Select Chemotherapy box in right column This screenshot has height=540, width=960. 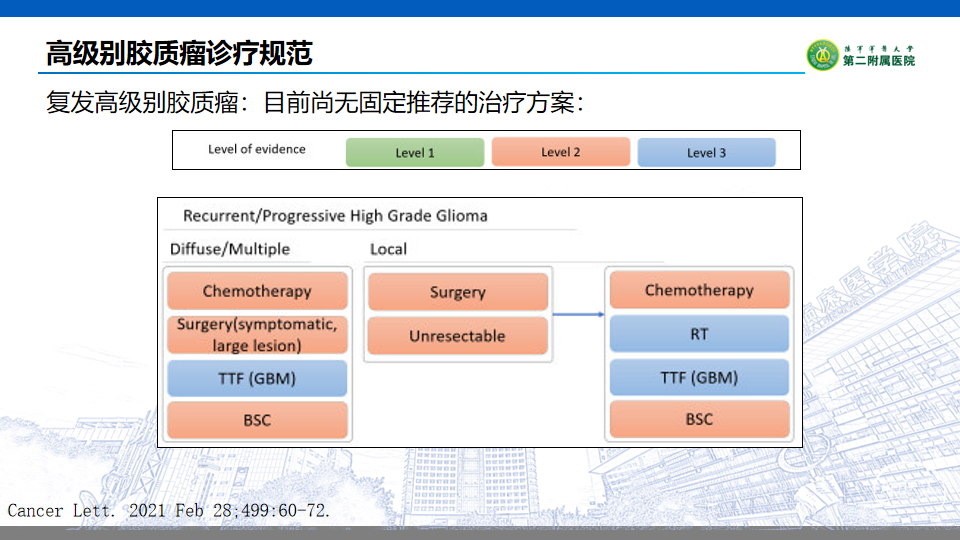click(x=699, y=290)
